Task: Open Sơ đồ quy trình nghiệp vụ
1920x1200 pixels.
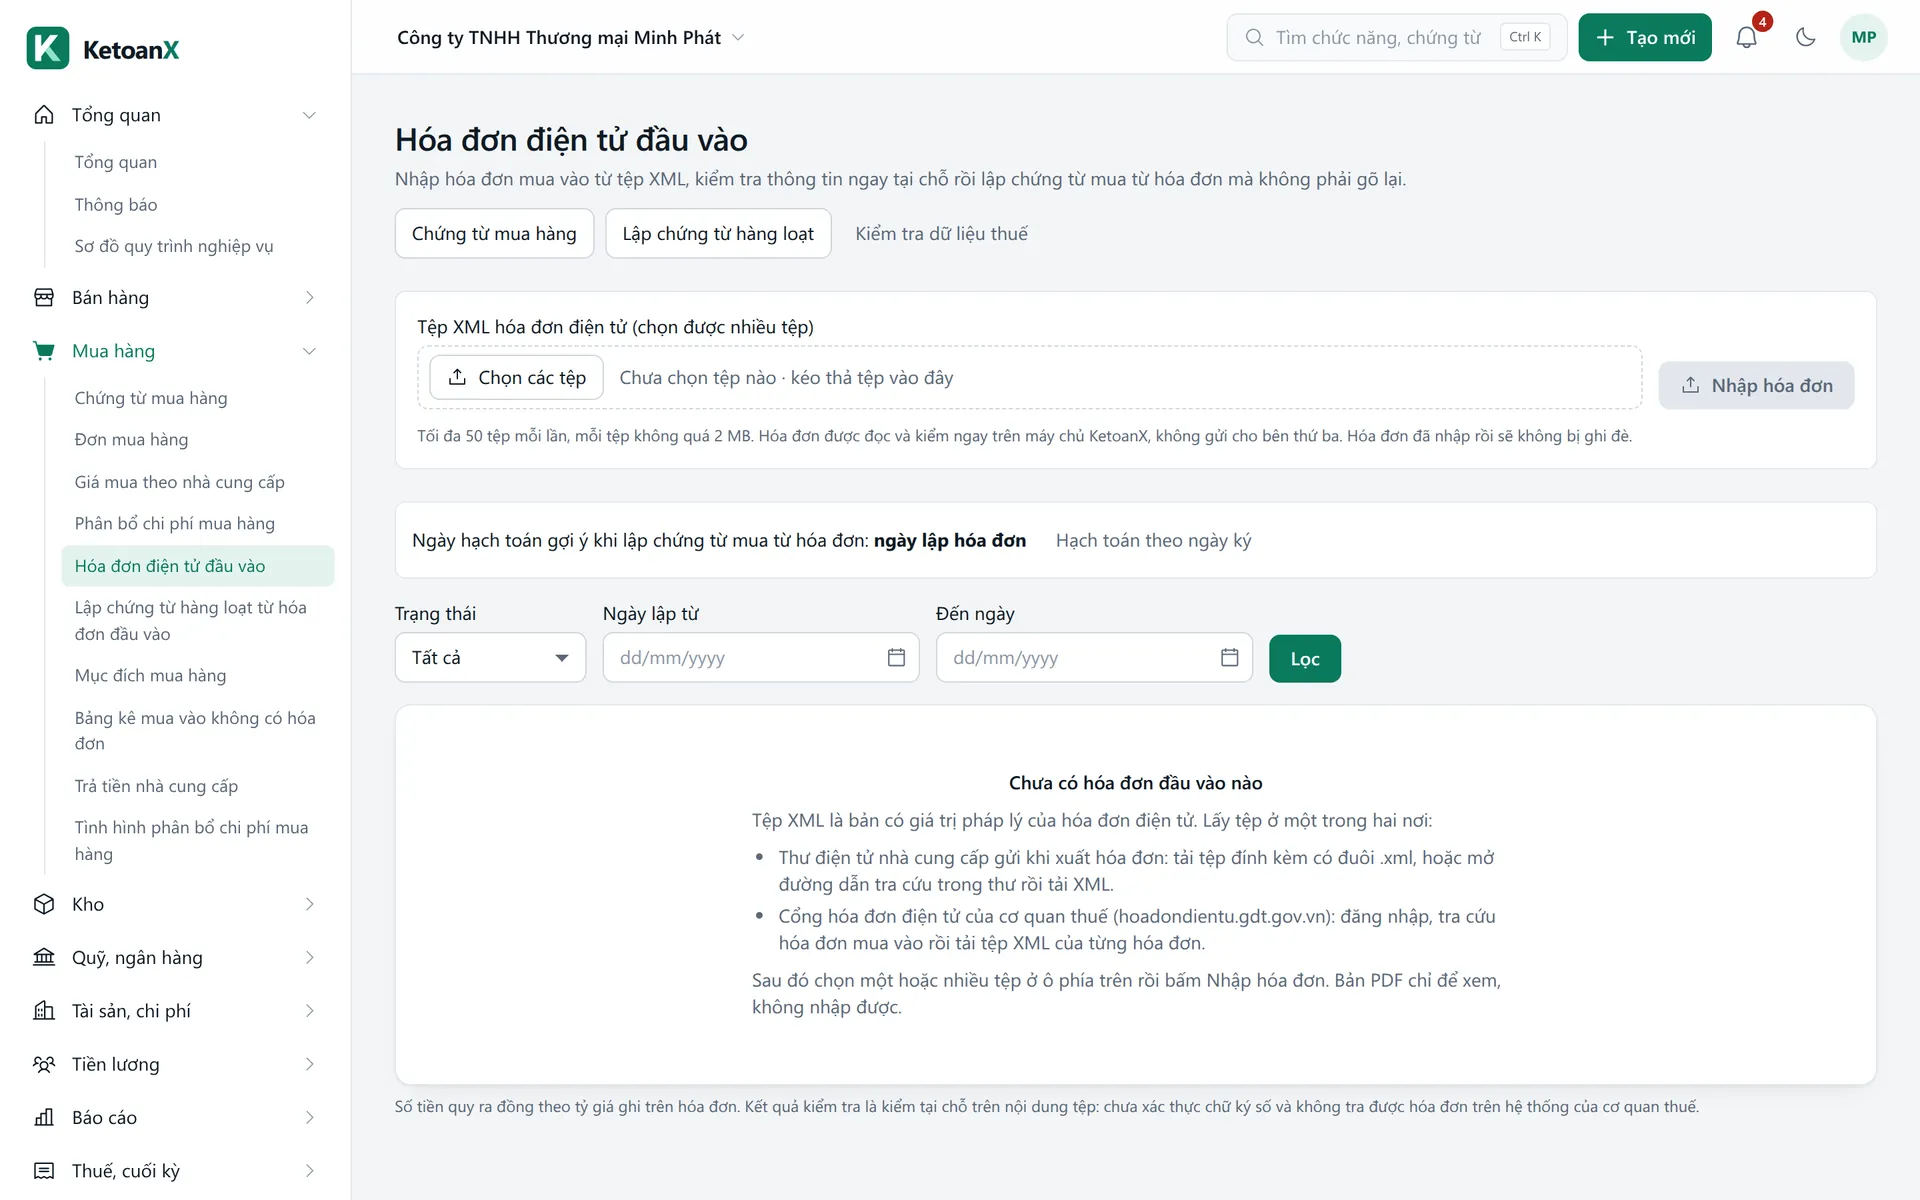Action: (197, 246)
